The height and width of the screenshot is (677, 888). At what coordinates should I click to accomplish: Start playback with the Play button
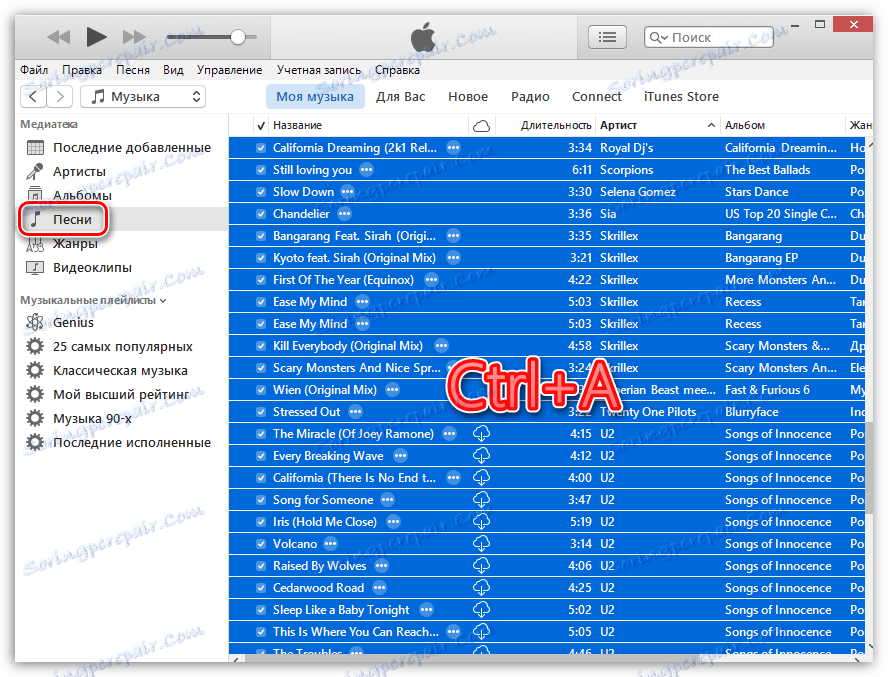tap(96, 37)
